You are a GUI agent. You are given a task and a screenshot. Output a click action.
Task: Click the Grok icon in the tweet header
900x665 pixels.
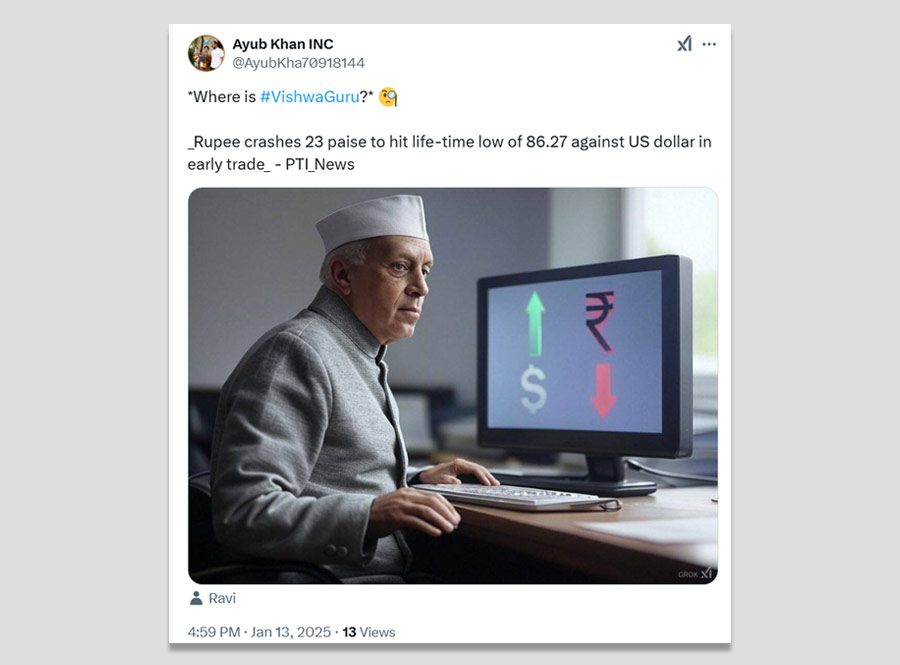pyautogui.click(x=684, y=44)
